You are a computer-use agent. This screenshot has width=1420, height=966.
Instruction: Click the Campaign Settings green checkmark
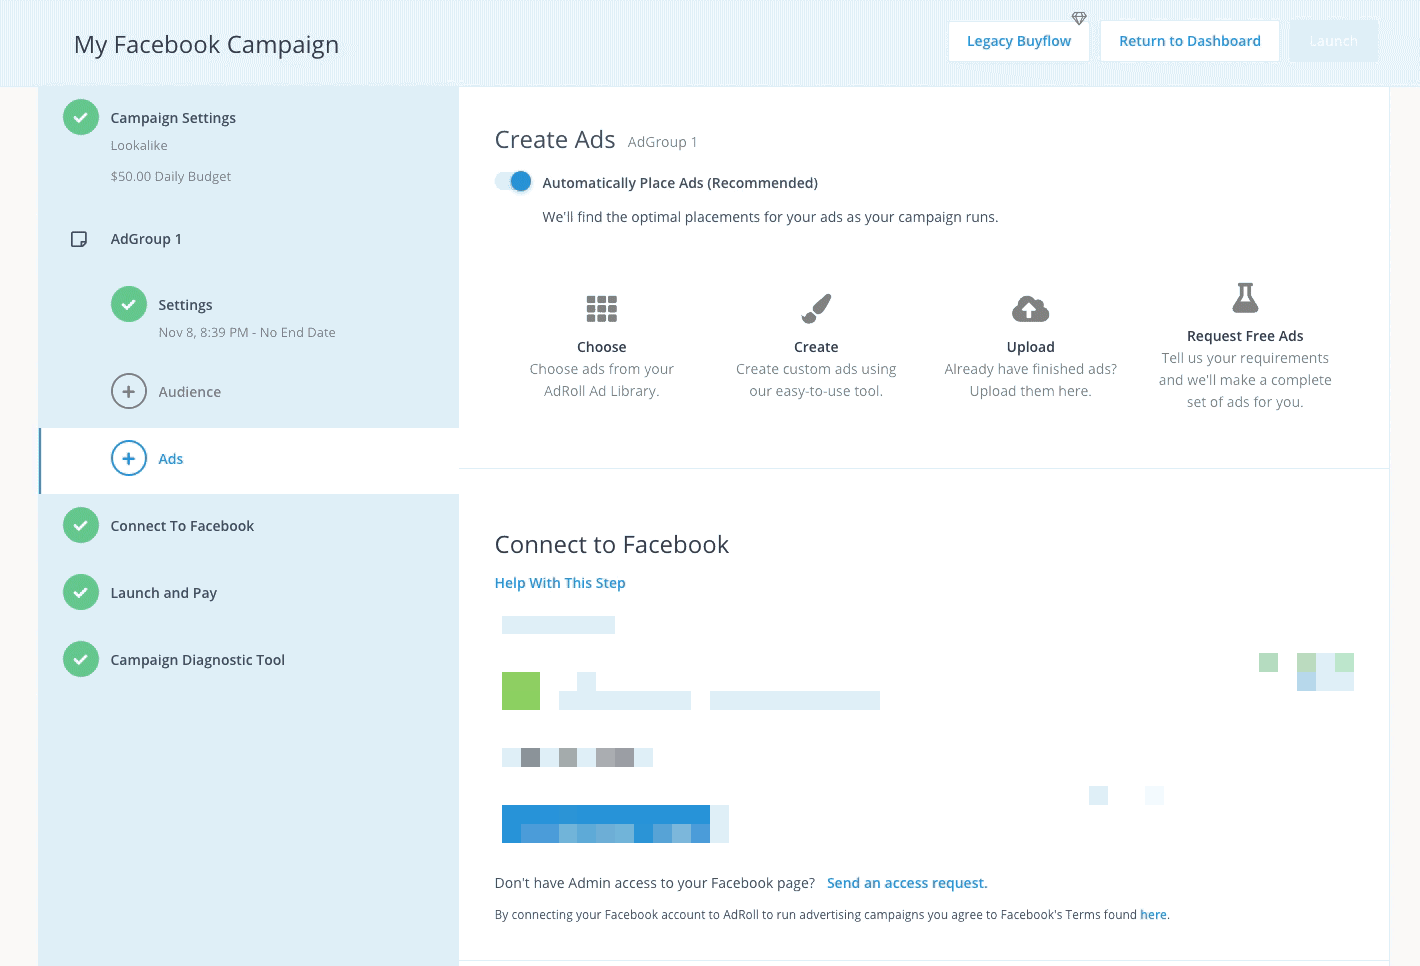81,117
